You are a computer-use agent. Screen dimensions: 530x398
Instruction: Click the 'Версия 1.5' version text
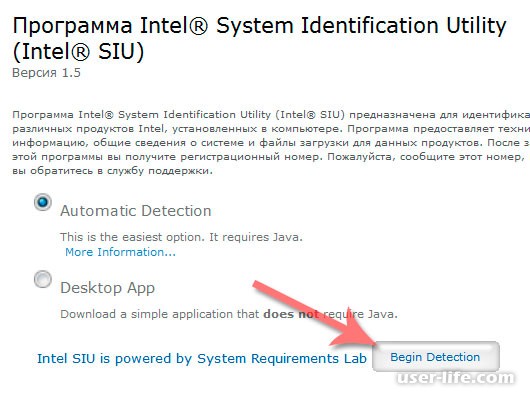pyautogui.click(x=46, y=73)
